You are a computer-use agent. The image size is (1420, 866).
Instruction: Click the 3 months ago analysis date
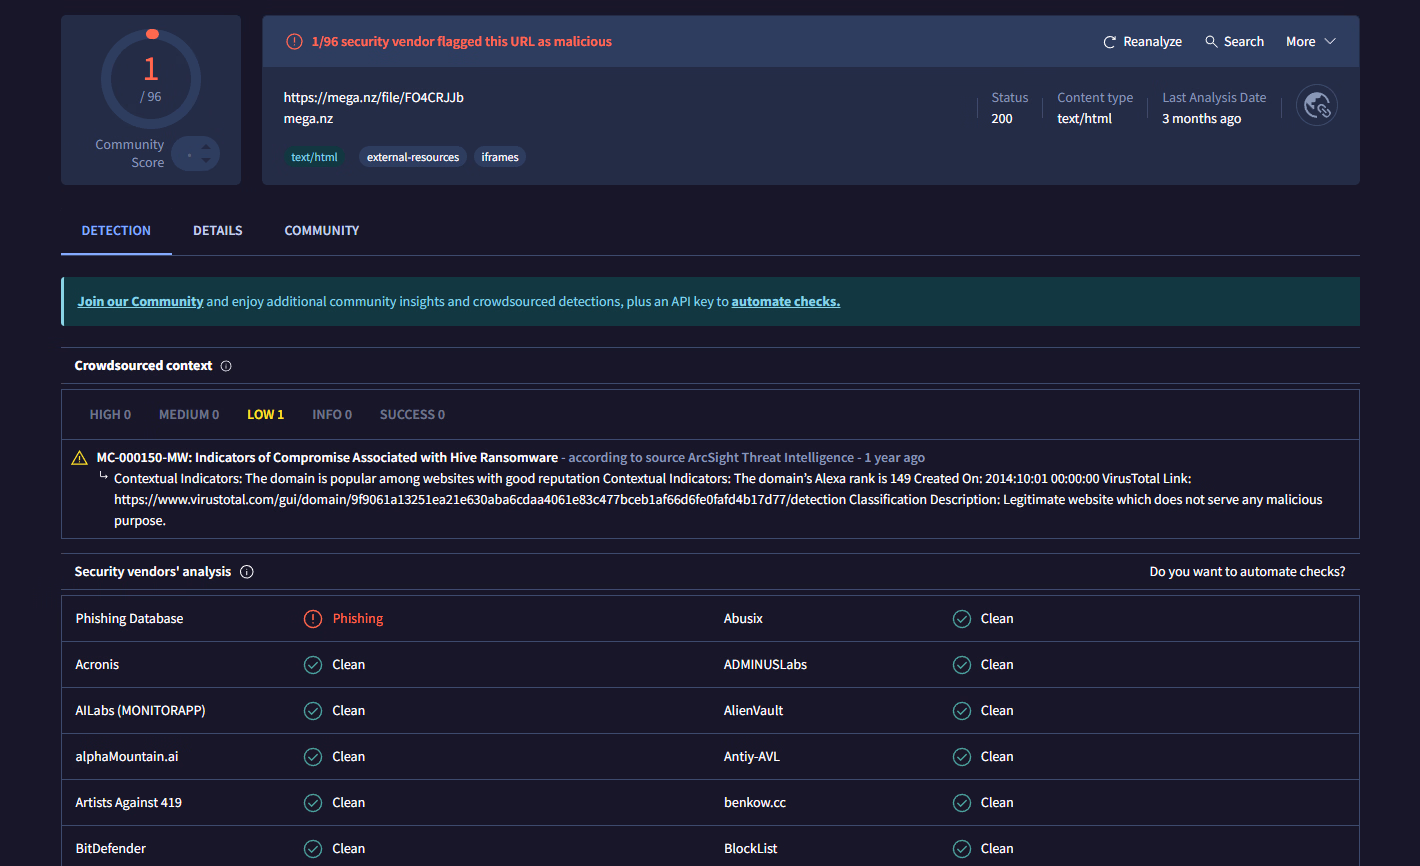1201,119
